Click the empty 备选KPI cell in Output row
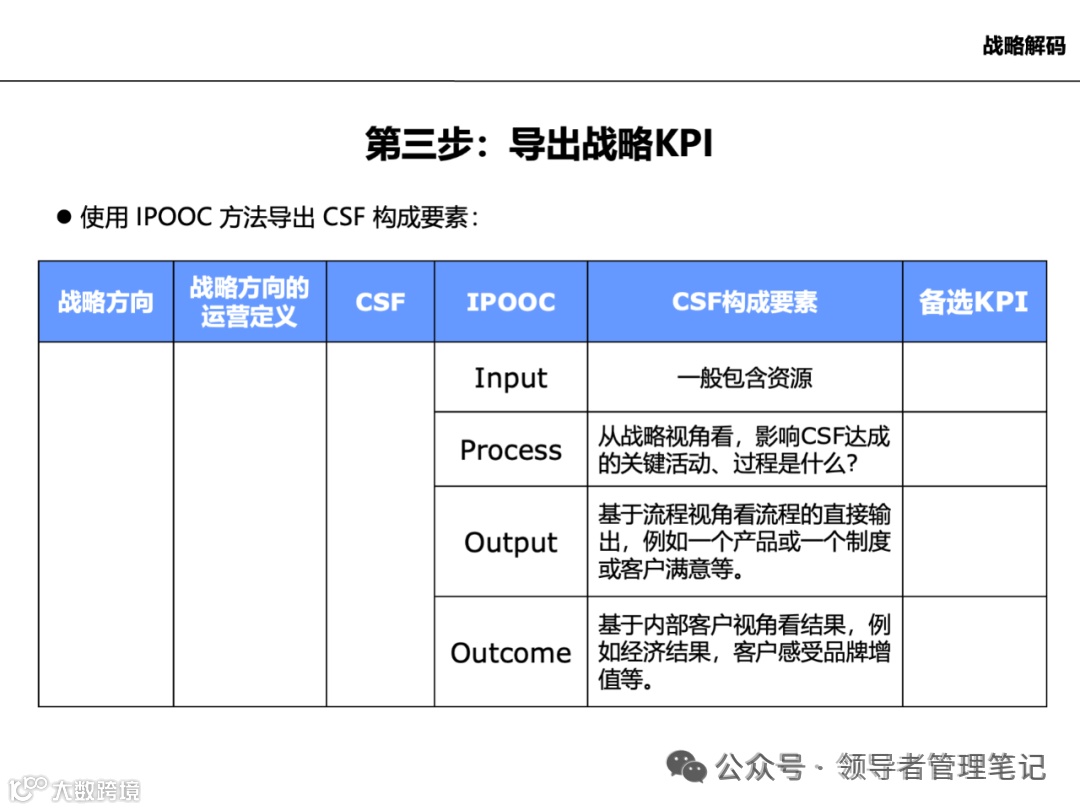 (975, 542)
